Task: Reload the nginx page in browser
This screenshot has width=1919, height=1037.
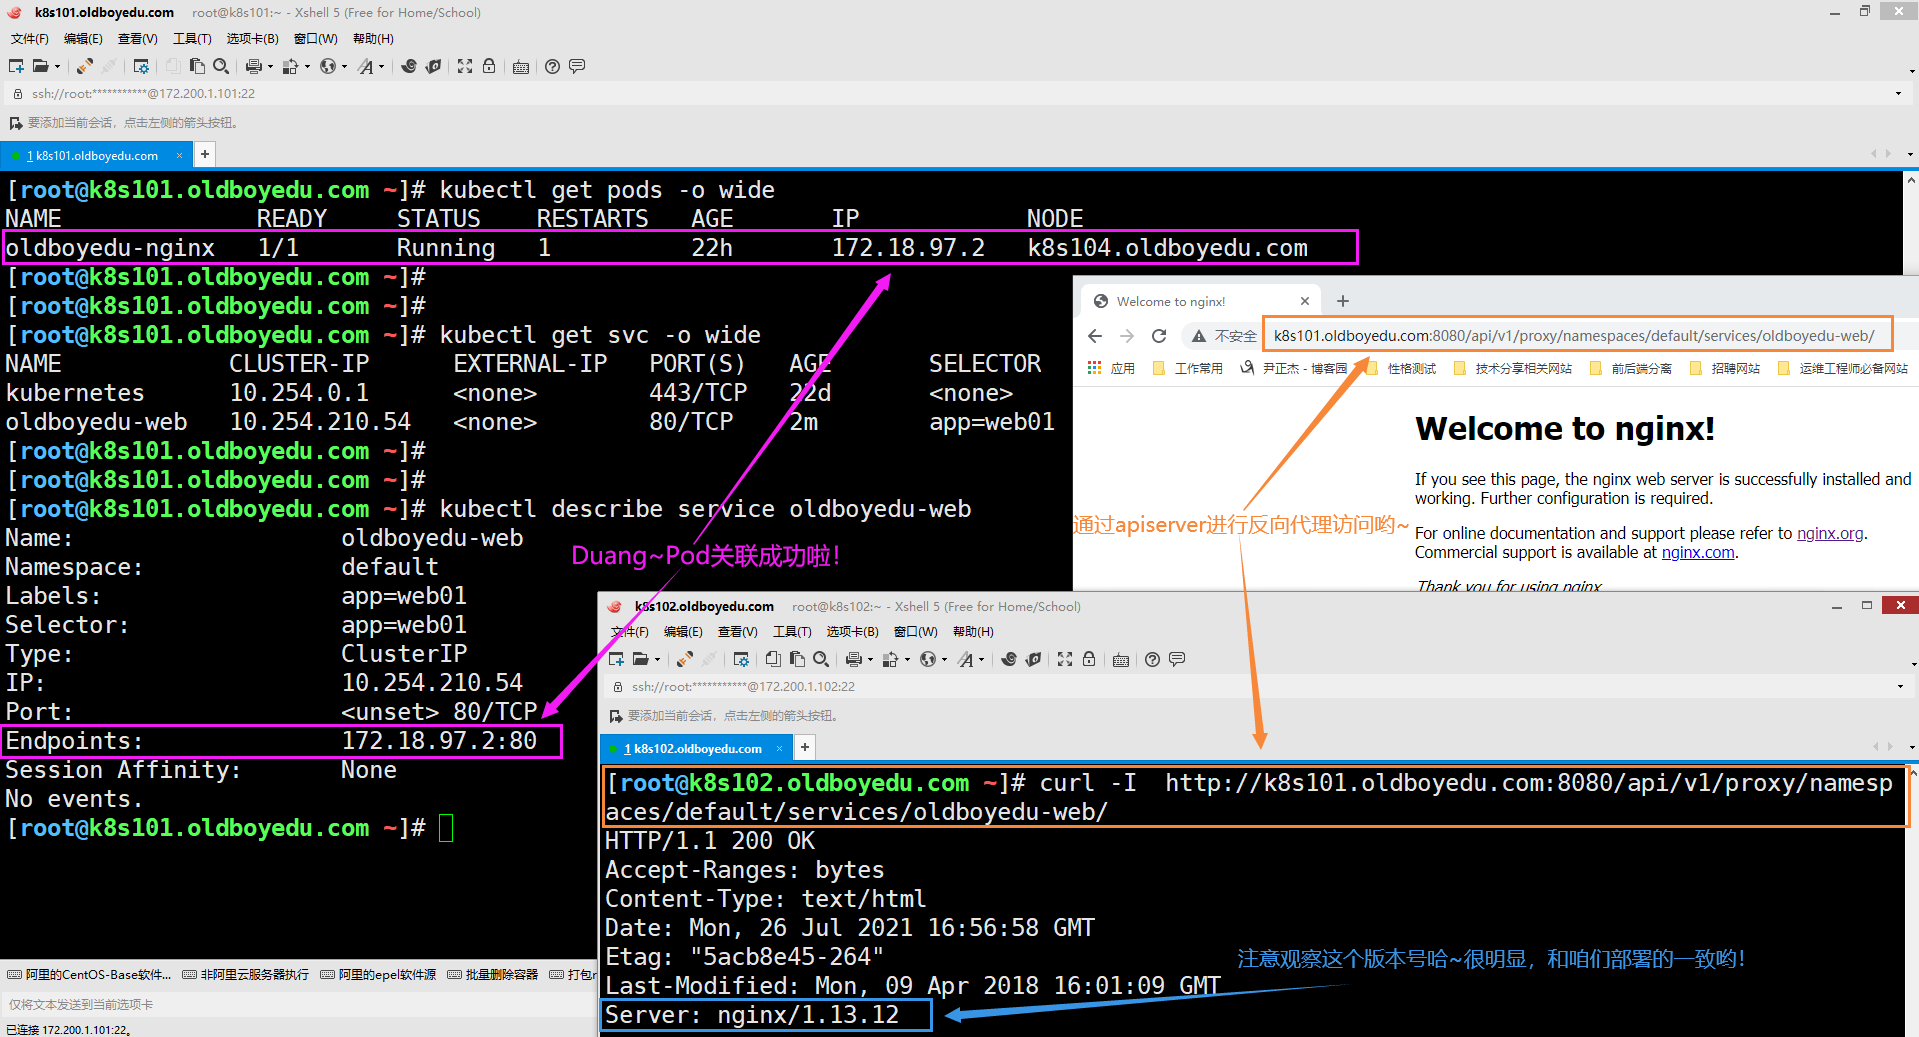Action: point(1159,336)
